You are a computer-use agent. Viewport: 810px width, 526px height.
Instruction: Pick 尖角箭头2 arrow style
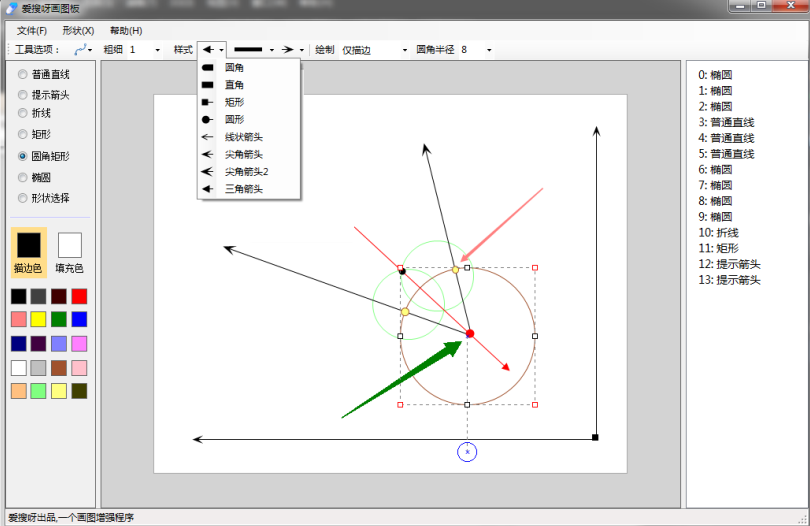(x=247, y=171)
